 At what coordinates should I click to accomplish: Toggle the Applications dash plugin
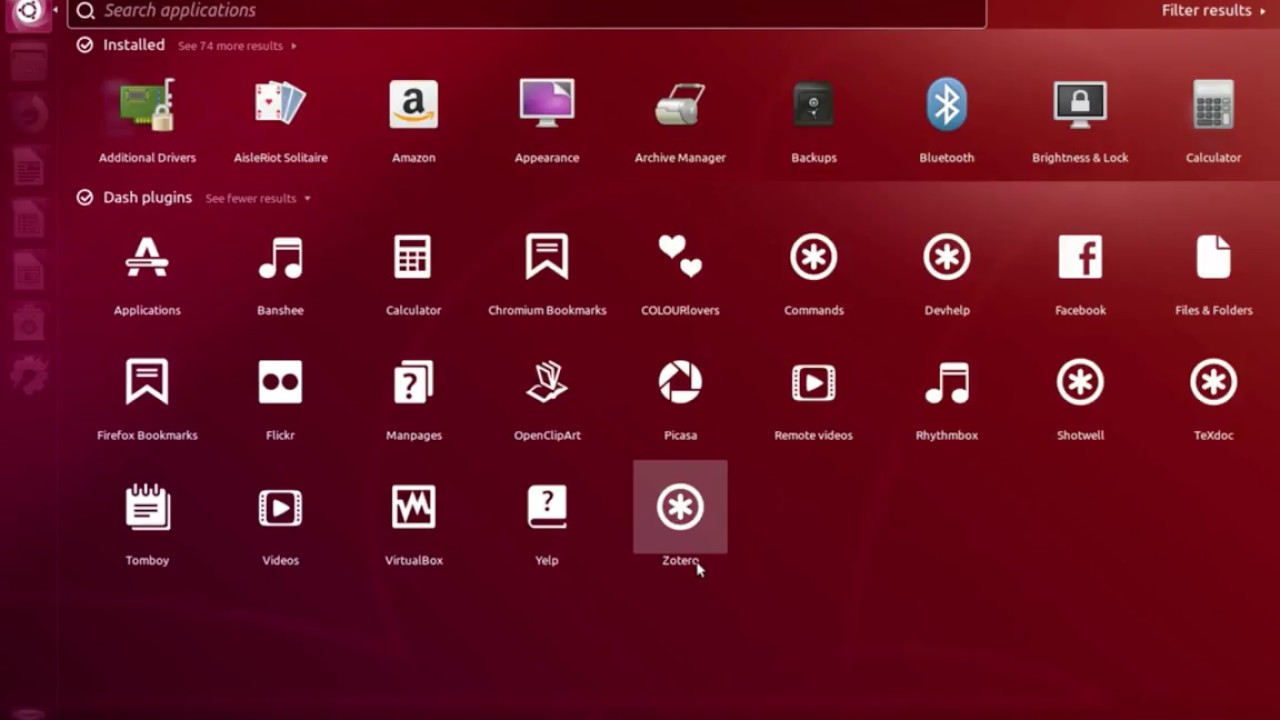(x=147, y=257)
